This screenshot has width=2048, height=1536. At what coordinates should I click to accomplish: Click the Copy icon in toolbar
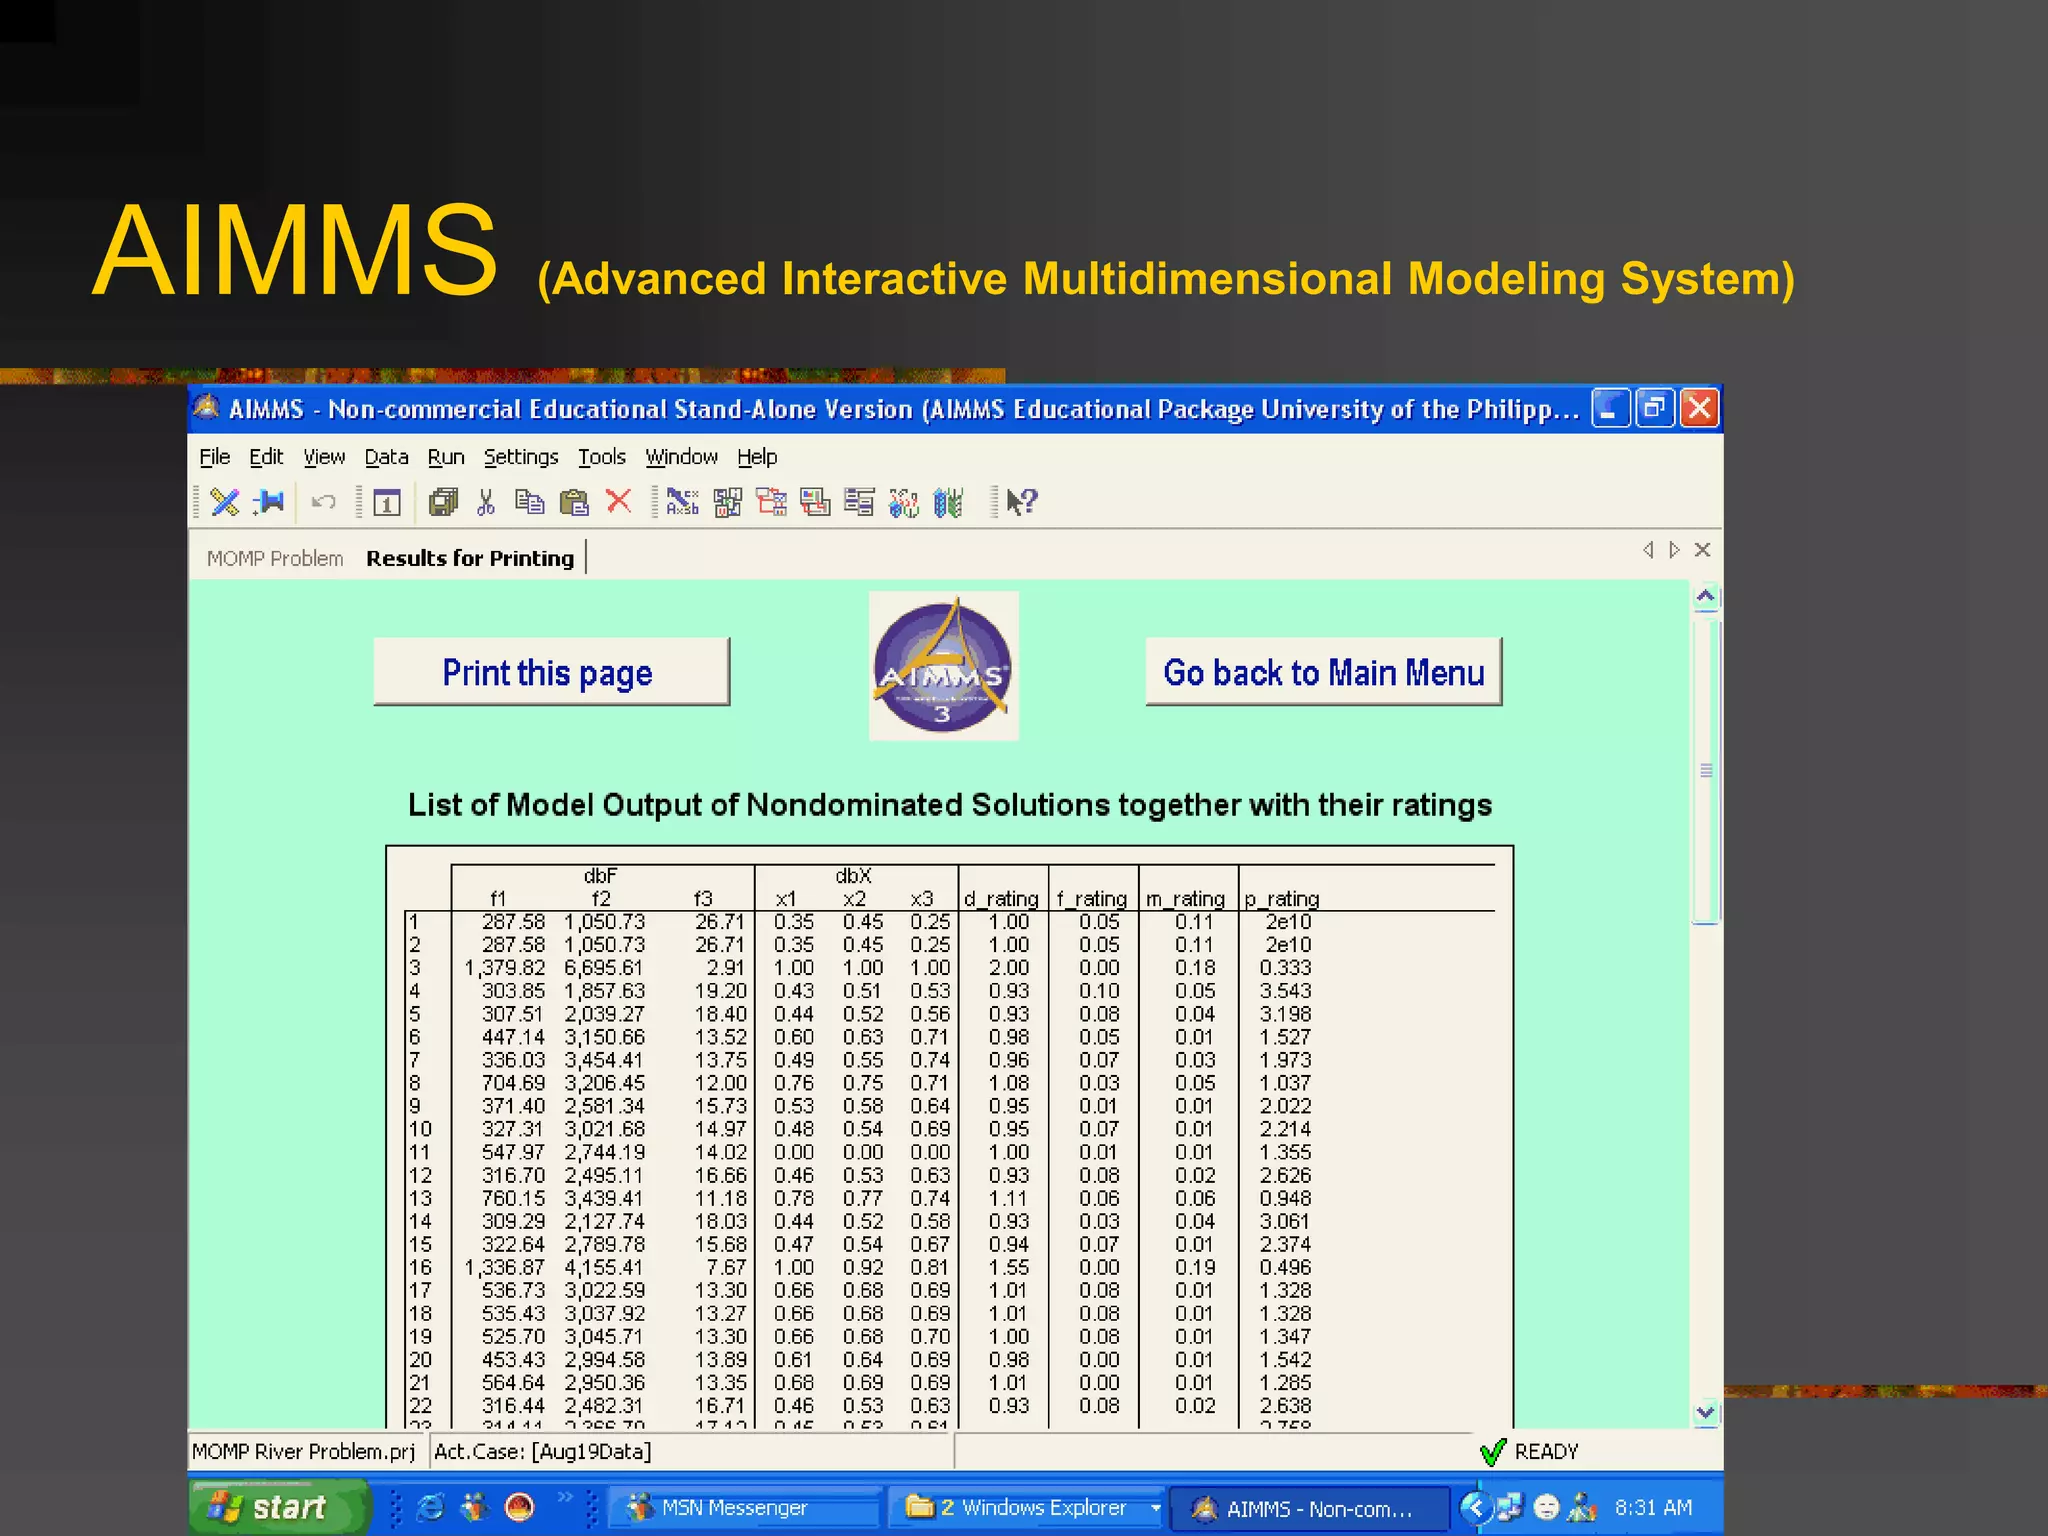pyautogui.click(x=530, y=502)
